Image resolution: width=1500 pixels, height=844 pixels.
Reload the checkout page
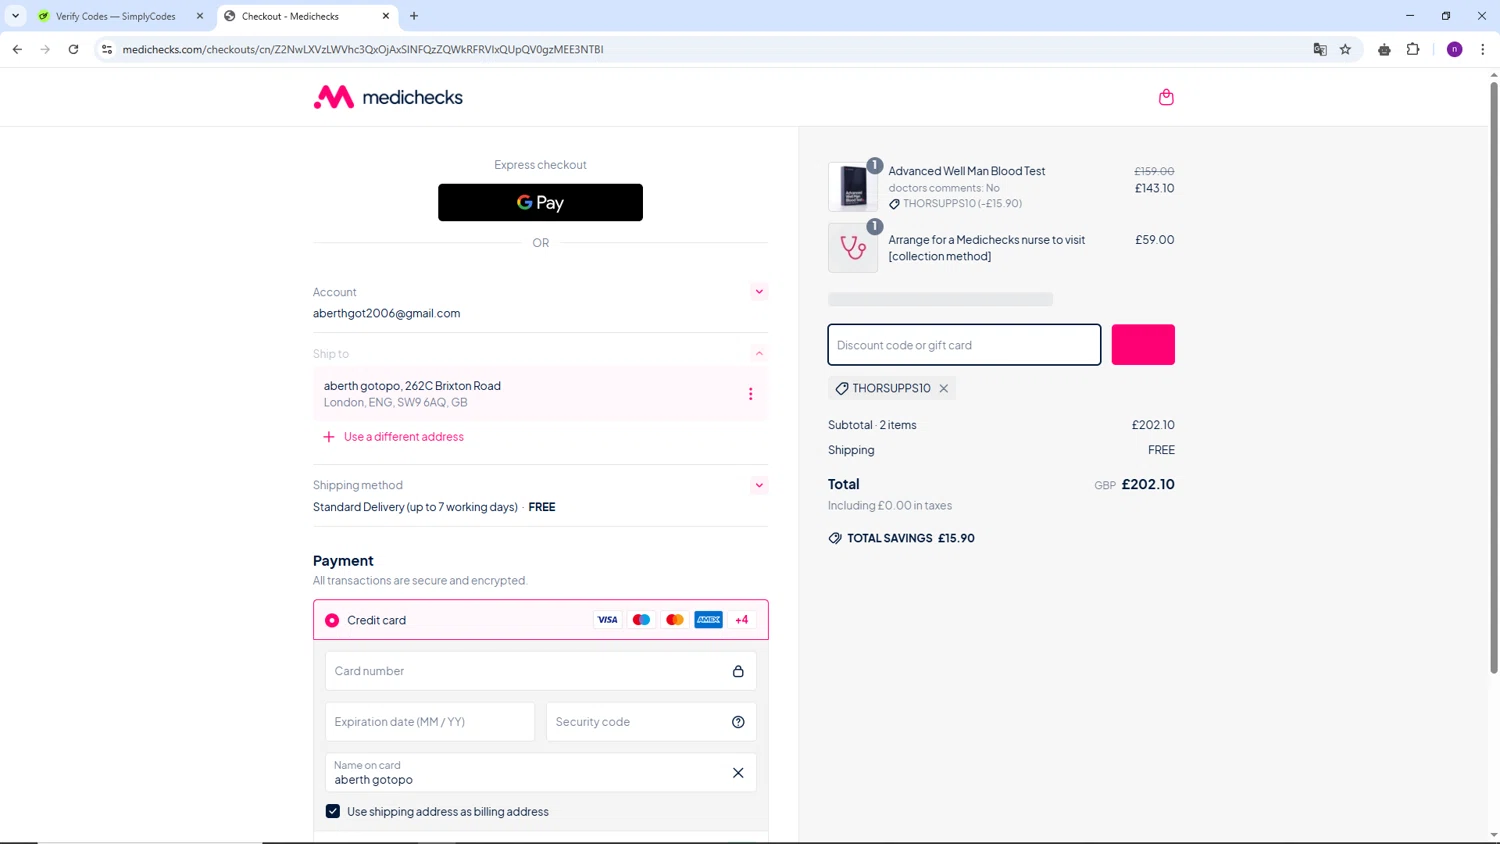[x=73, y=49]
